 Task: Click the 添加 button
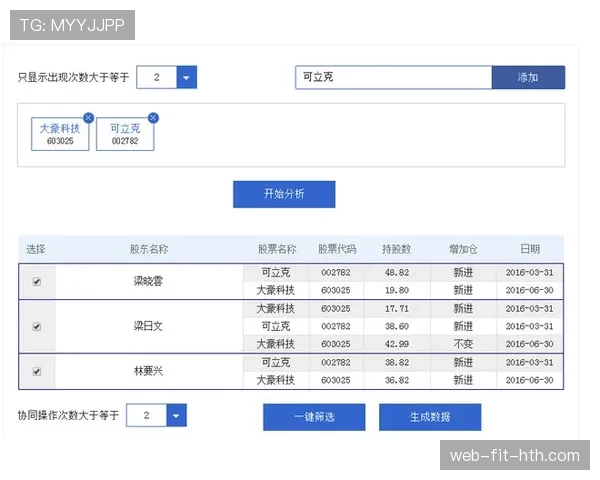pyautogui.click(x=528, y=77)
